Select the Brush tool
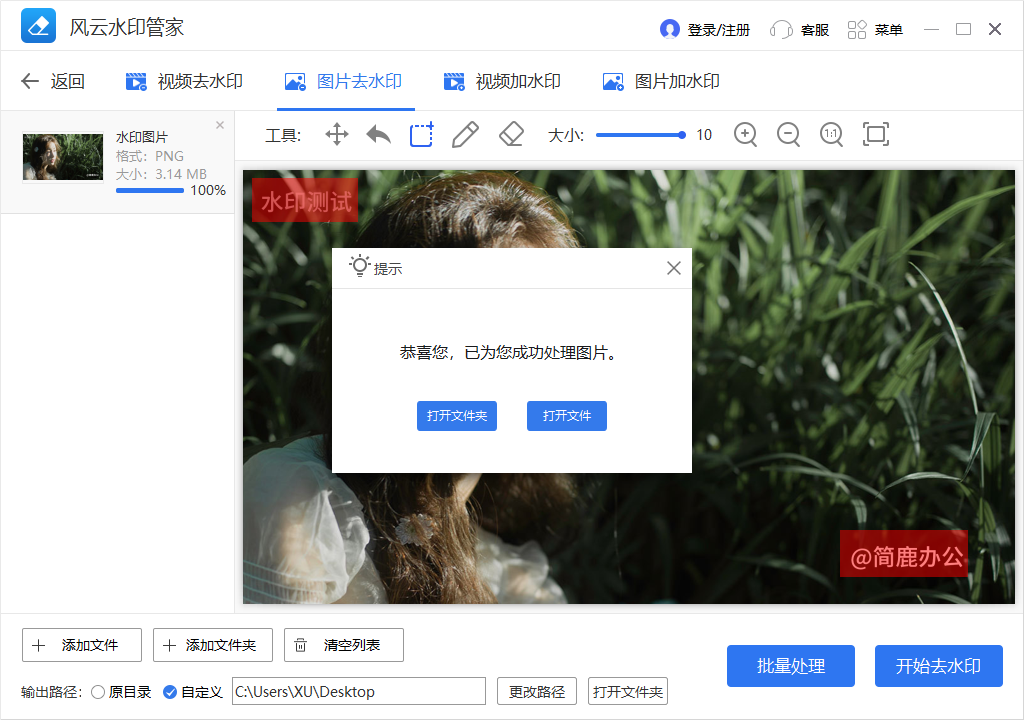 [x=464, y=134]
